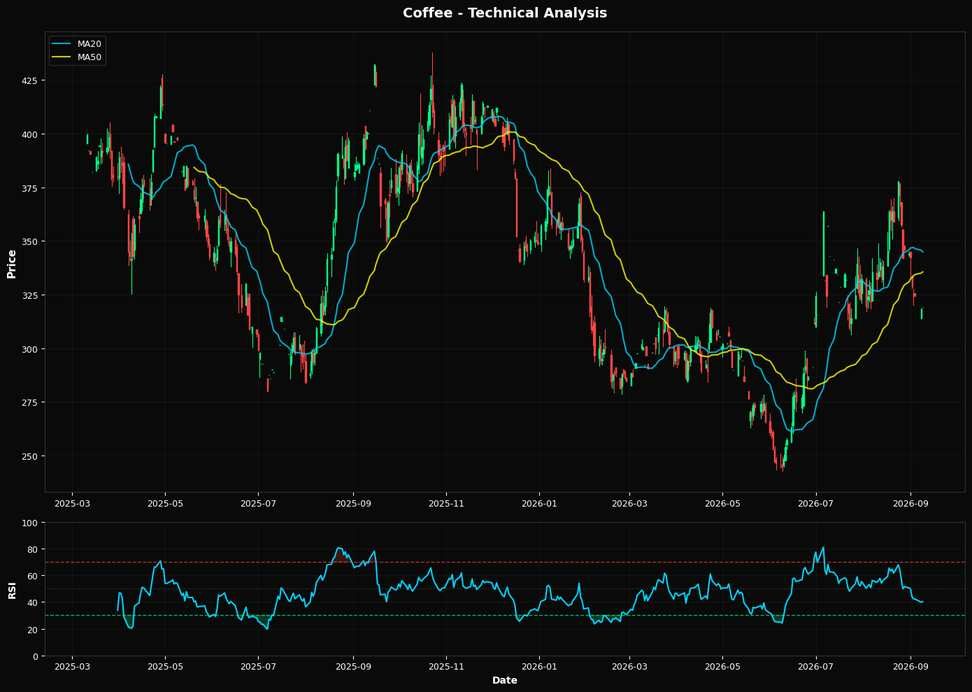Click 2026-01 on the price chart axis
Image resolution: width=972 pixels, height=692 pixels.
click(539, 503)
